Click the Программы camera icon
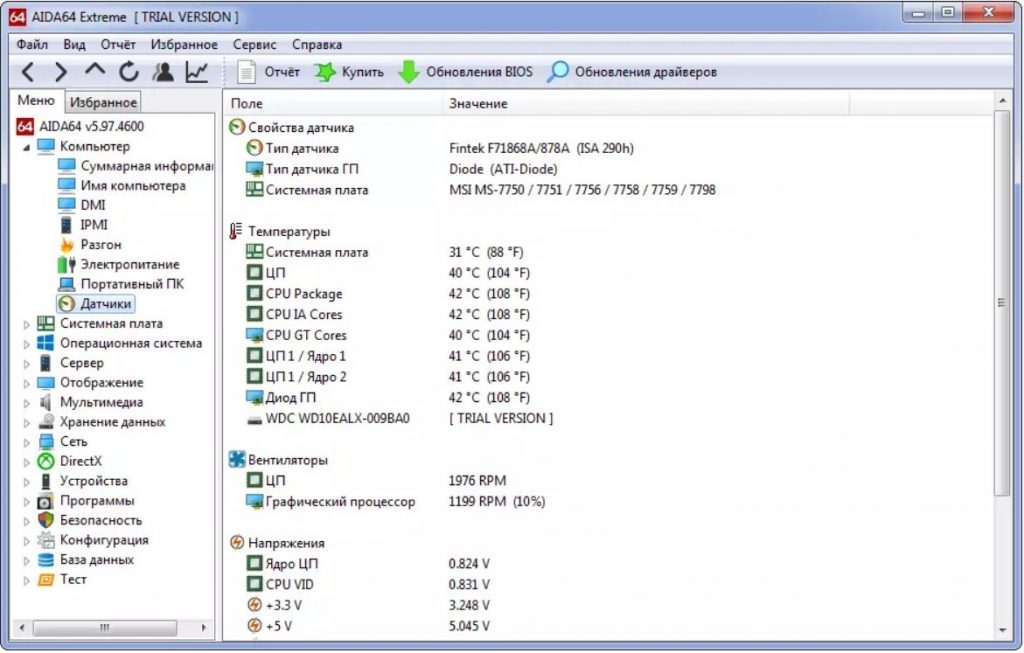 pyautogui.click(x=46, y=501)
